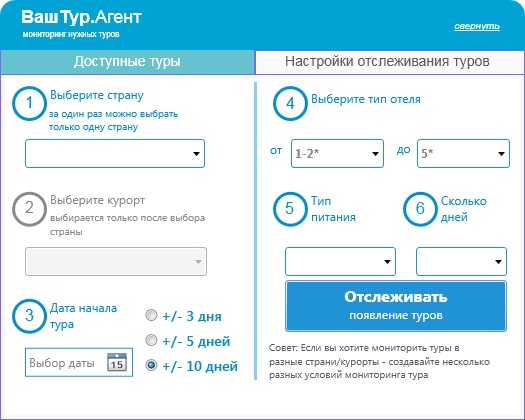Screen dimensions: 525x420
Task: Click the Выбор даты input field
Action: pyautogui.click(x=79, y=362)
